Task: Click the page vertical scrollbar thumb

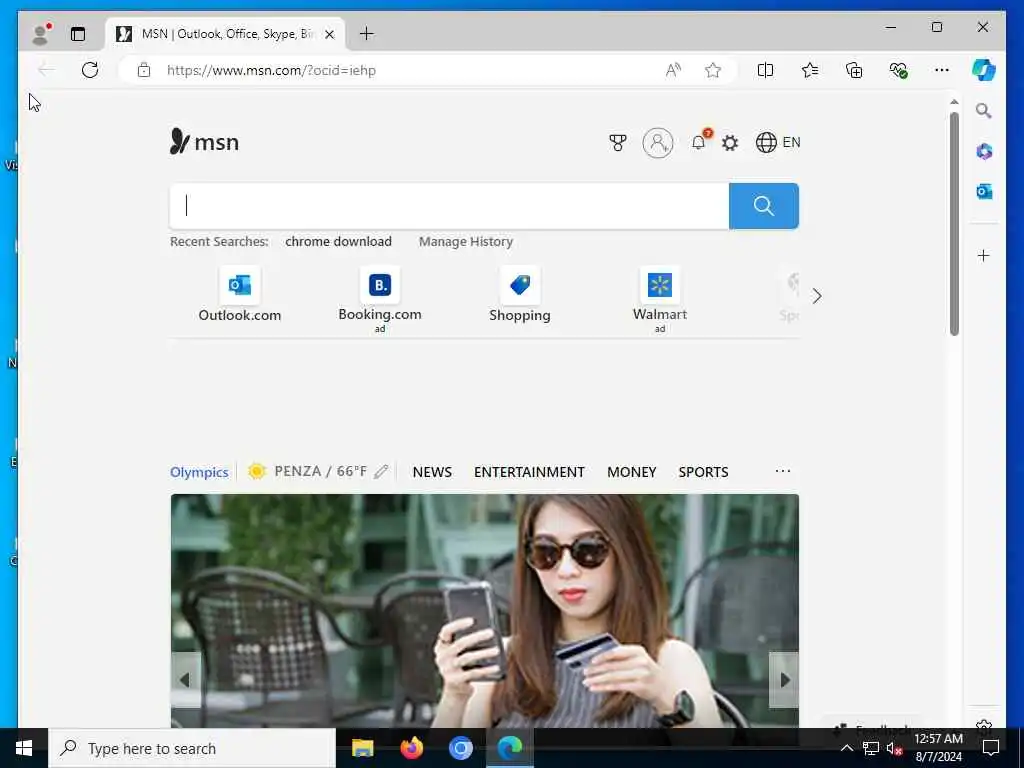Action: coord(954,224)
